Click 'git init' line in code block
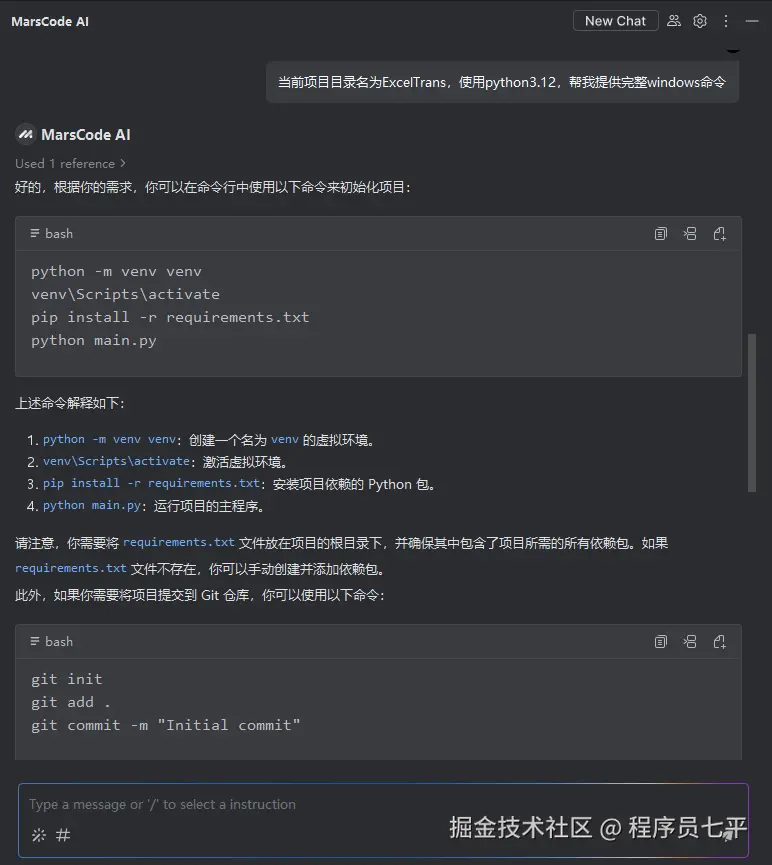Viewport: 772px width, 865px height. click(67, 679)
